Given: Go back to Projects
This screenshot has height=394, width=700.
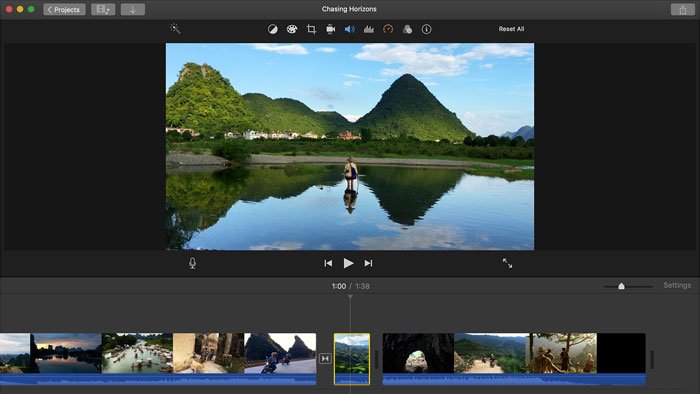Looking at the screenshot, I should (64, 9).
